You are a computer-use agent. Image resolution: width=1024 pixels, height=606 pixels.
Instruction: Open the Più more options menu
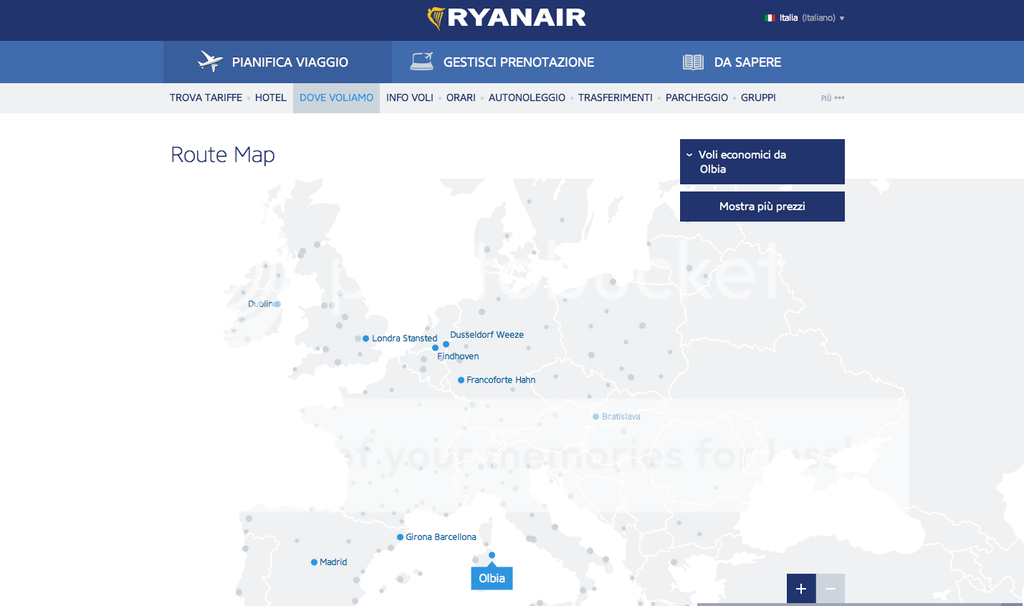[833, 98]
